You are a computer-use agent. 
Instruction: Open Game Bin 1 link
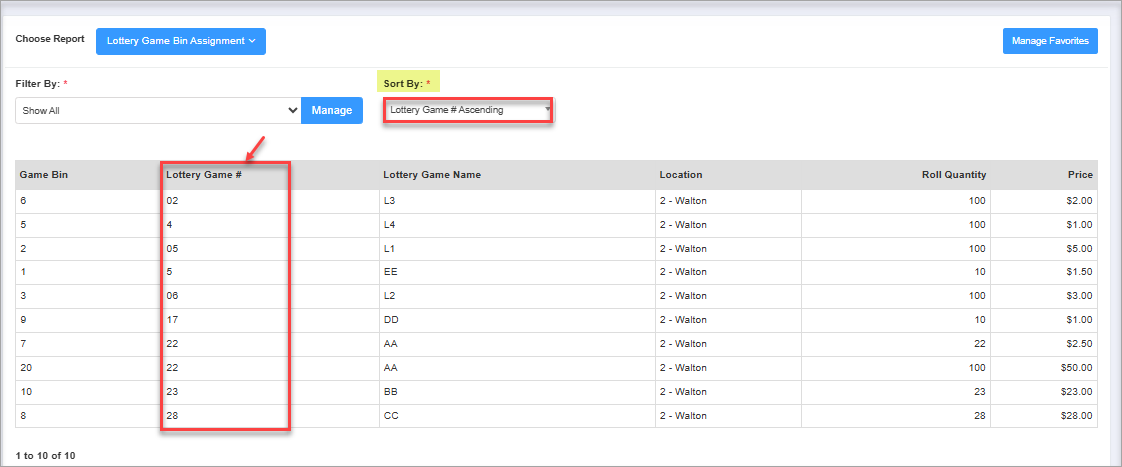point(23,272)
